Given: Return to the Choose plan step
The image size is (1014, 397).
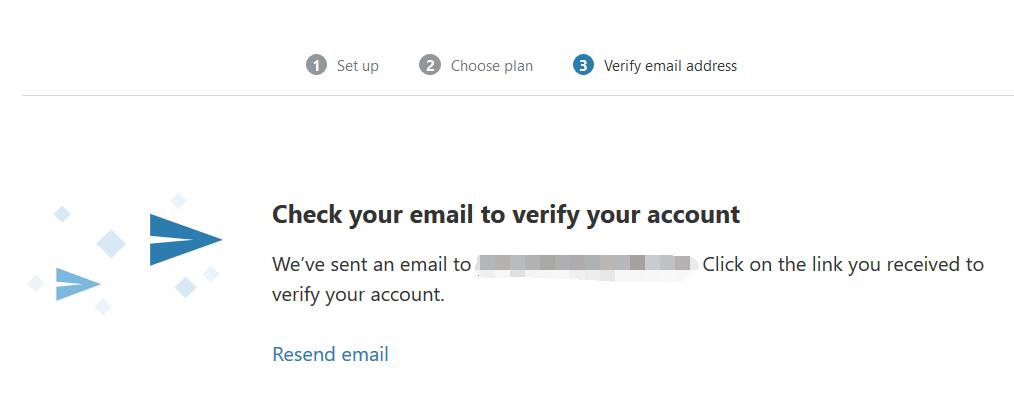Looking at the screenshot, I should click(x=492, y=66).
